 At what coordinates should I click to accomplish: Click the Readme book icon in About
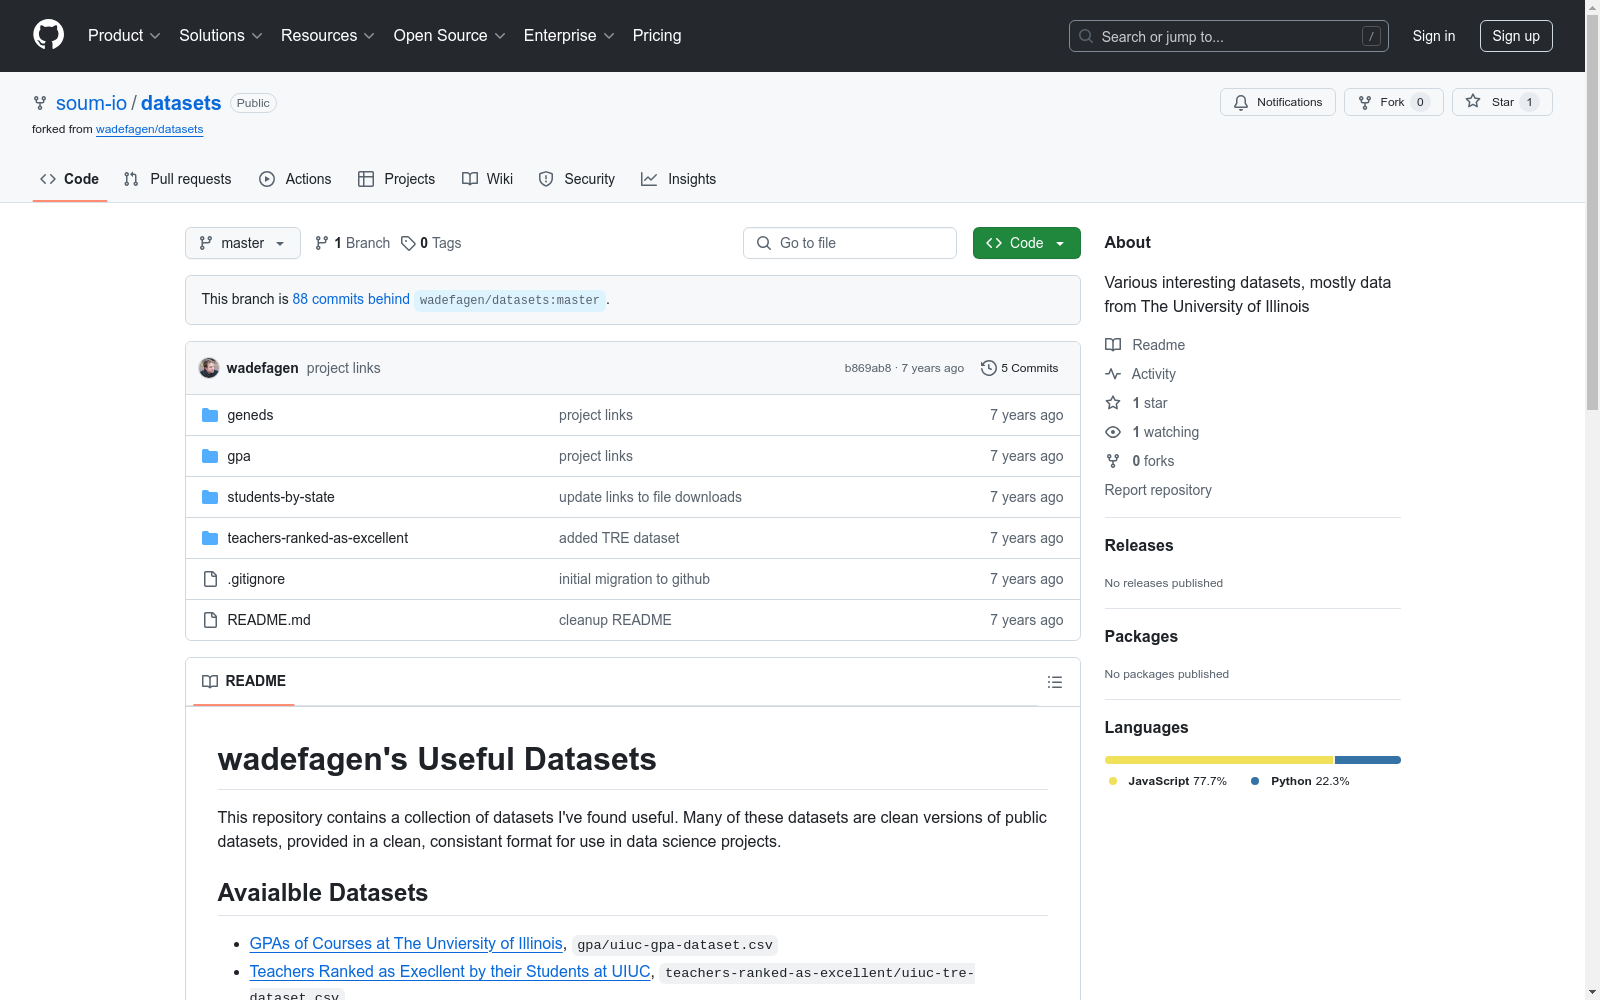click(1113, 345)
